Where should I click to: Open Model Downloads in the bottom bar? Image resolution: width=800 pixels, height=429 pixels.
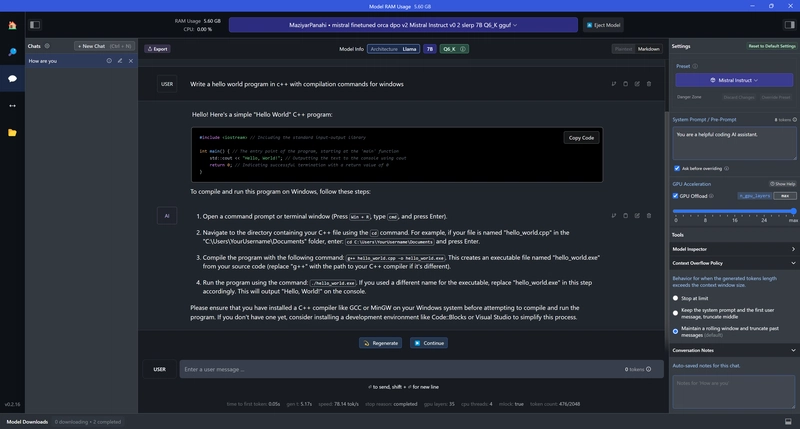click(27, 422)
